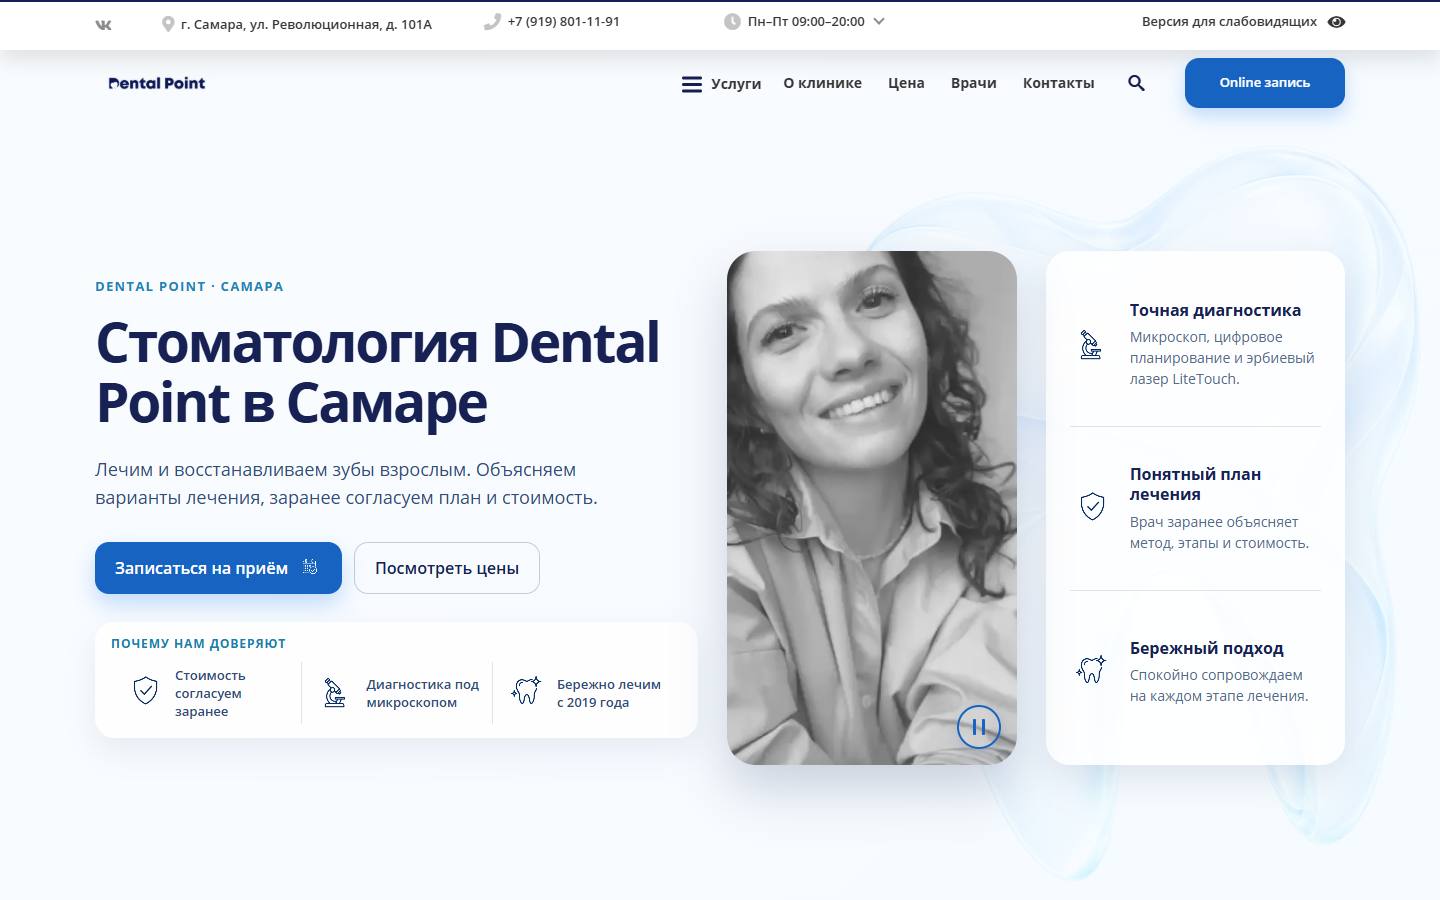
Task: Click the Пн–Пт 09:00–20:00 hours text
Action: (x=806, y=21)
